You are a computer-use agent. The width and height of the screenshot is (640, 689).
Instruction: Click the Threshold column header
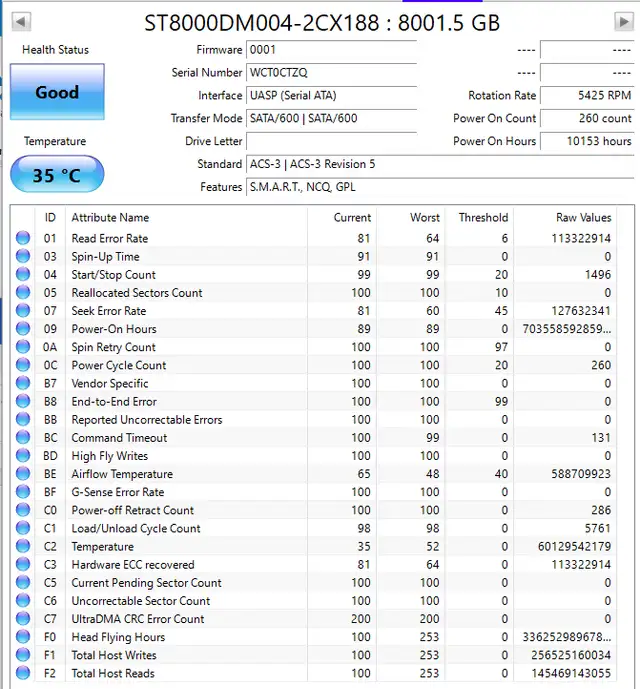(483, 218)
